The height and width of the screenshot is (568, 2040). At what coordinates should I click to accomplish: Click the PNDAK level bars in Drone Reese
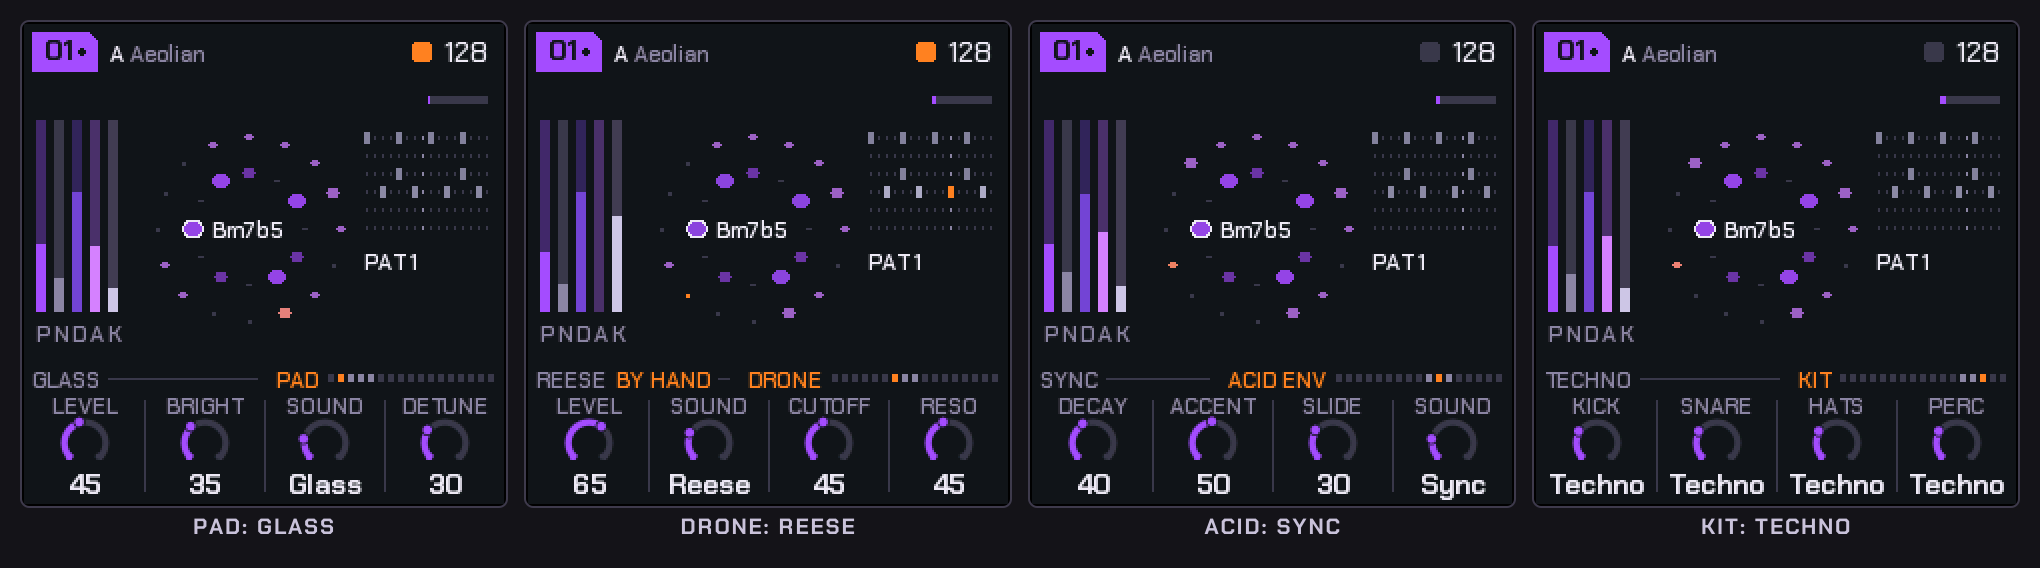(582, 216)
